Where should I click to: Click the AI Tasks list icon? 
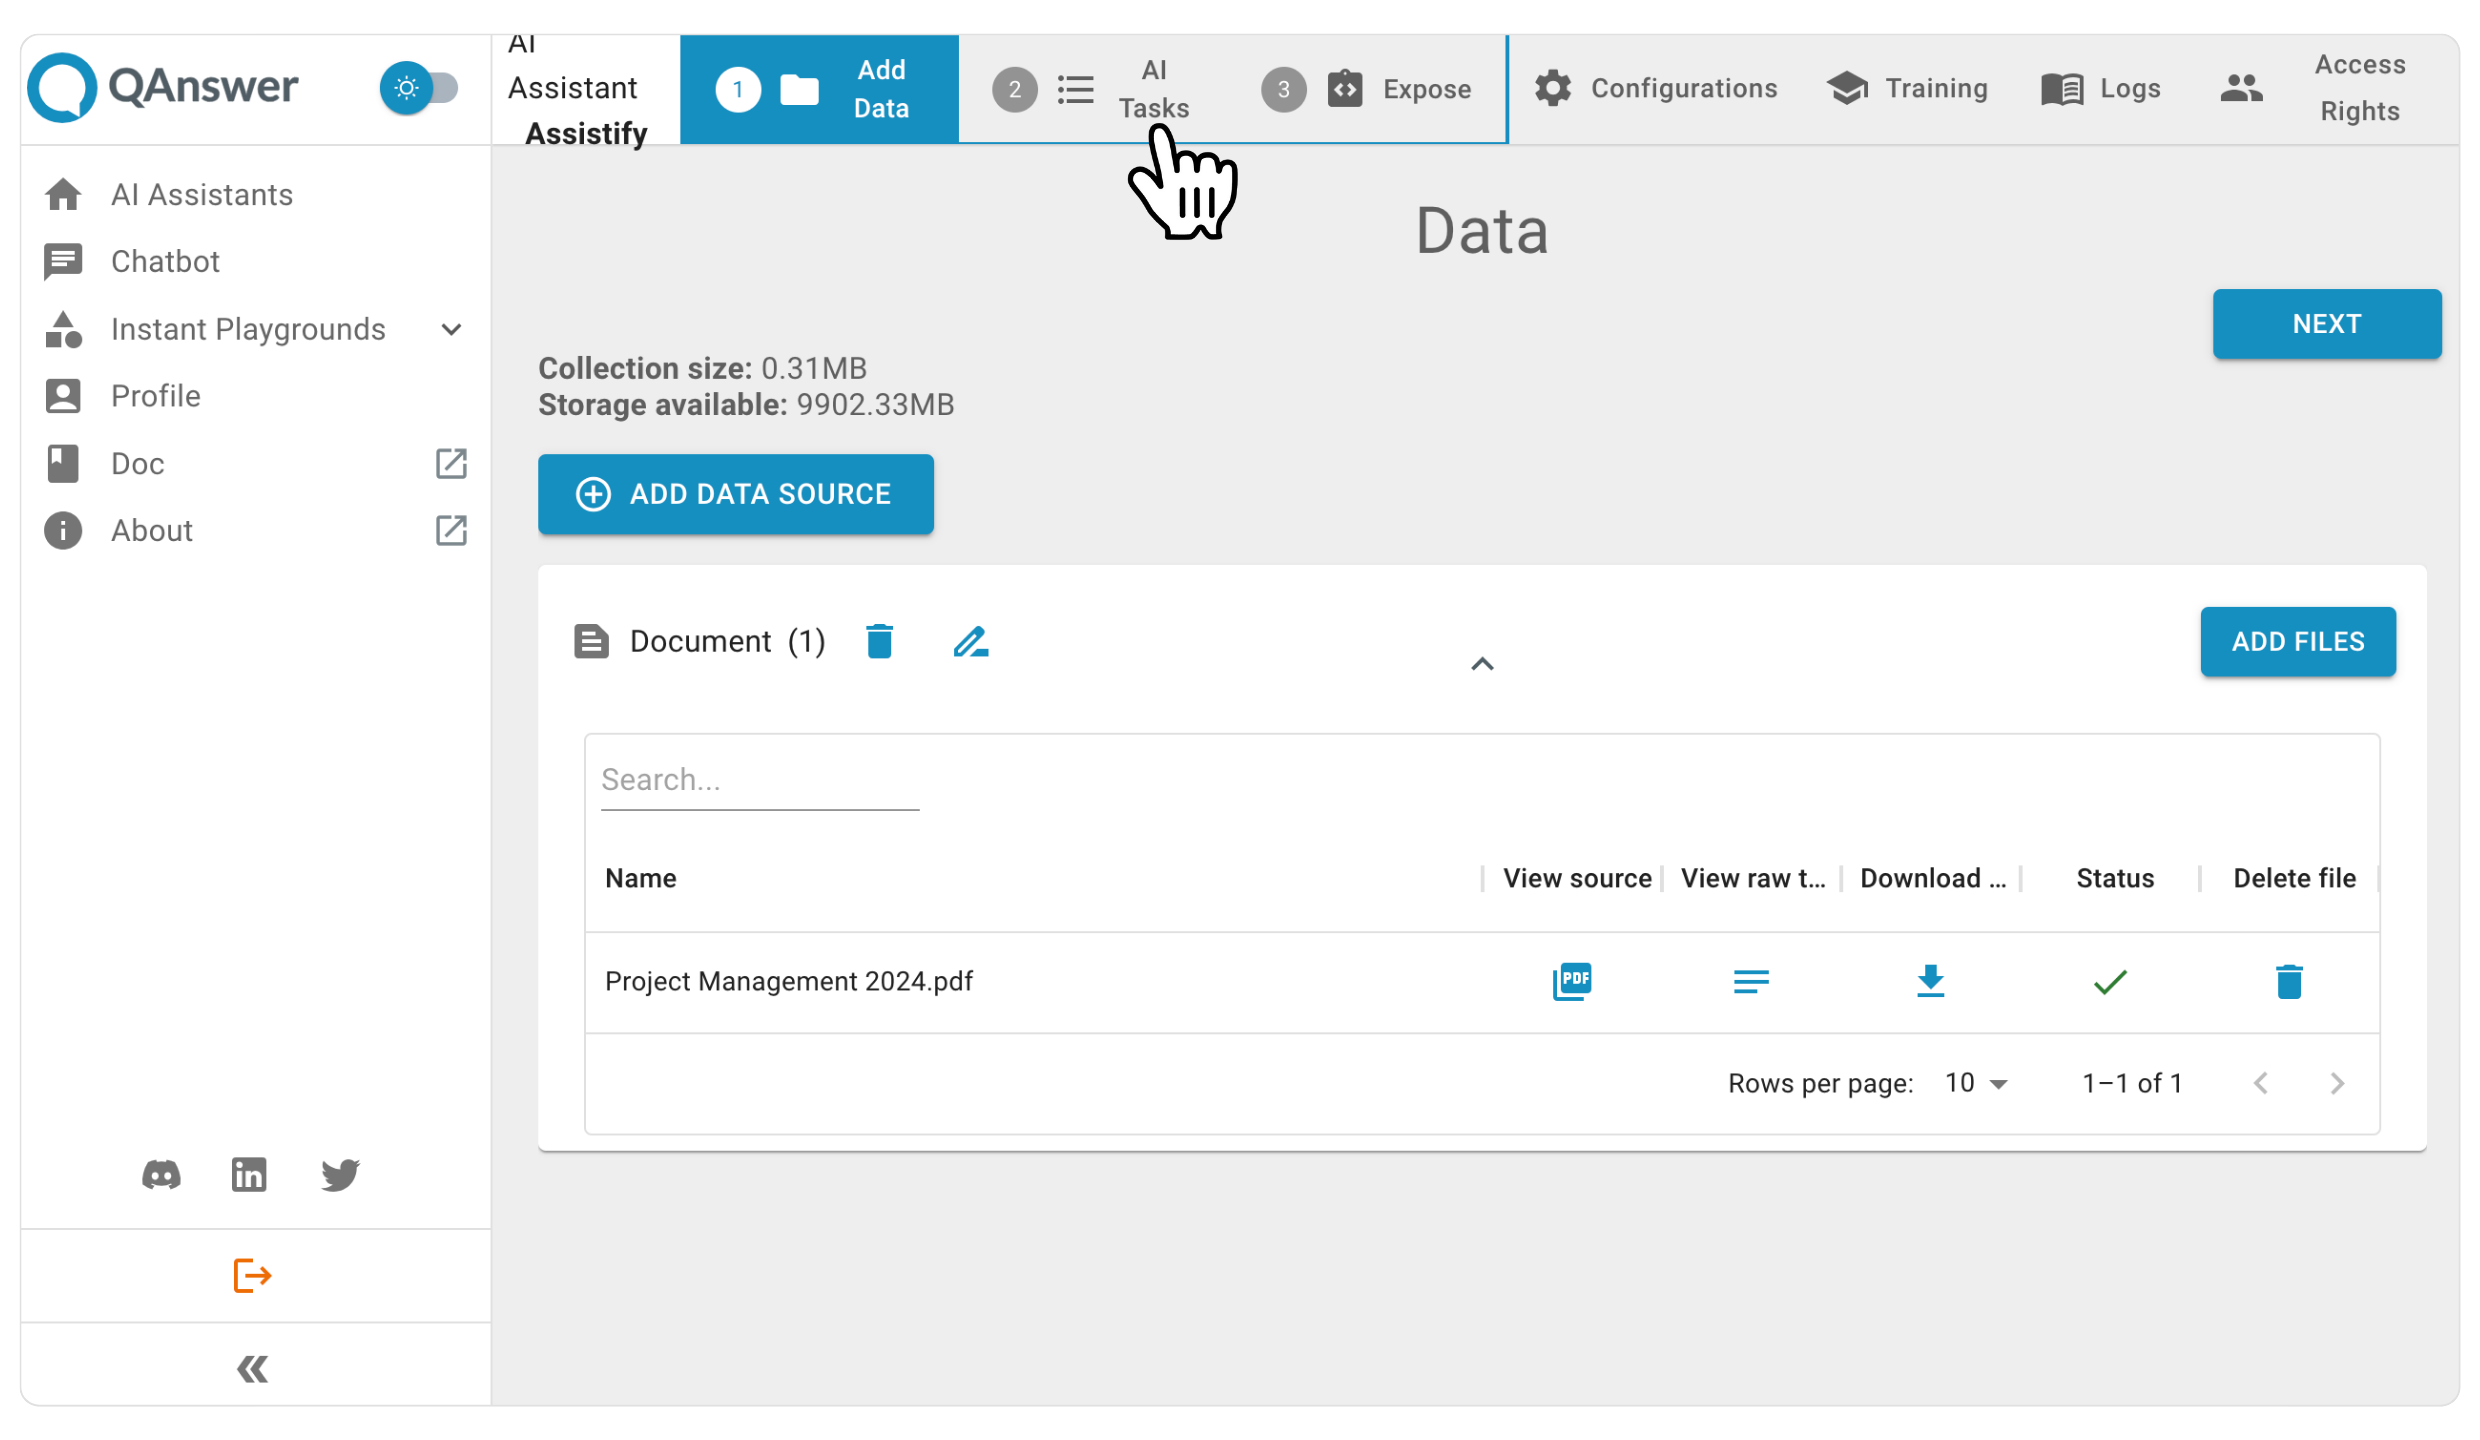(x=1075, y=89)
